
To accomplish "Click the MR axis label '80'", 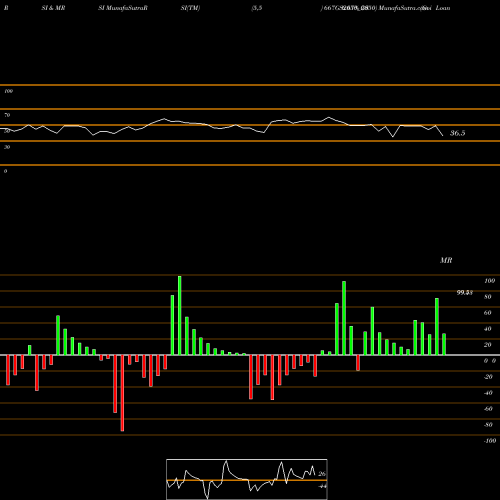I will point(488,297).
